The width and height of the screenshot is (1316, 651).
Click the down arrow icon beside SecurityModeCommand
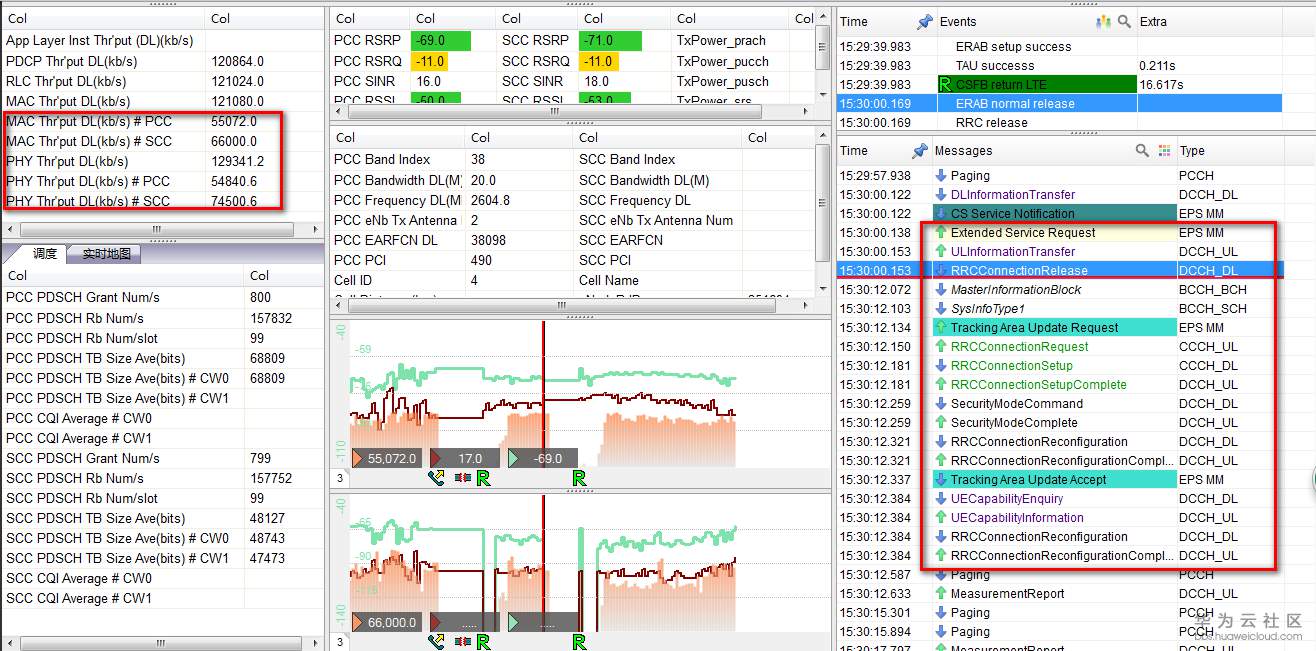point(941,404)
